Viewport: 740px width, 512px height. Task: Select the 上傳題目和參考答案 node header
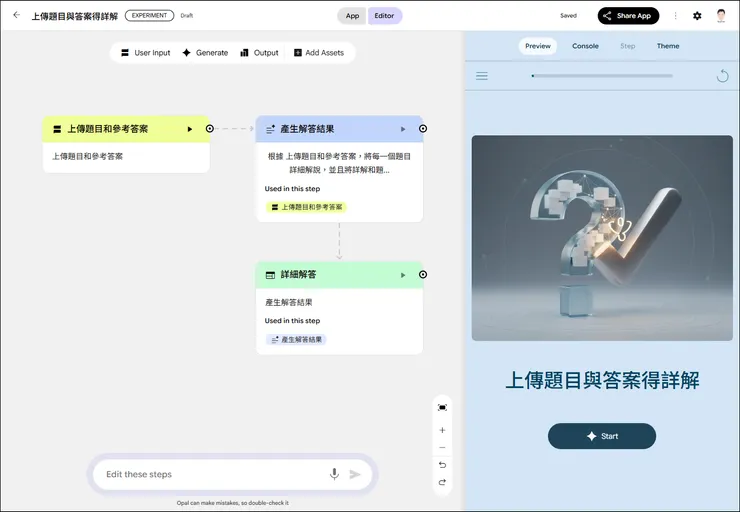point(126,129)
